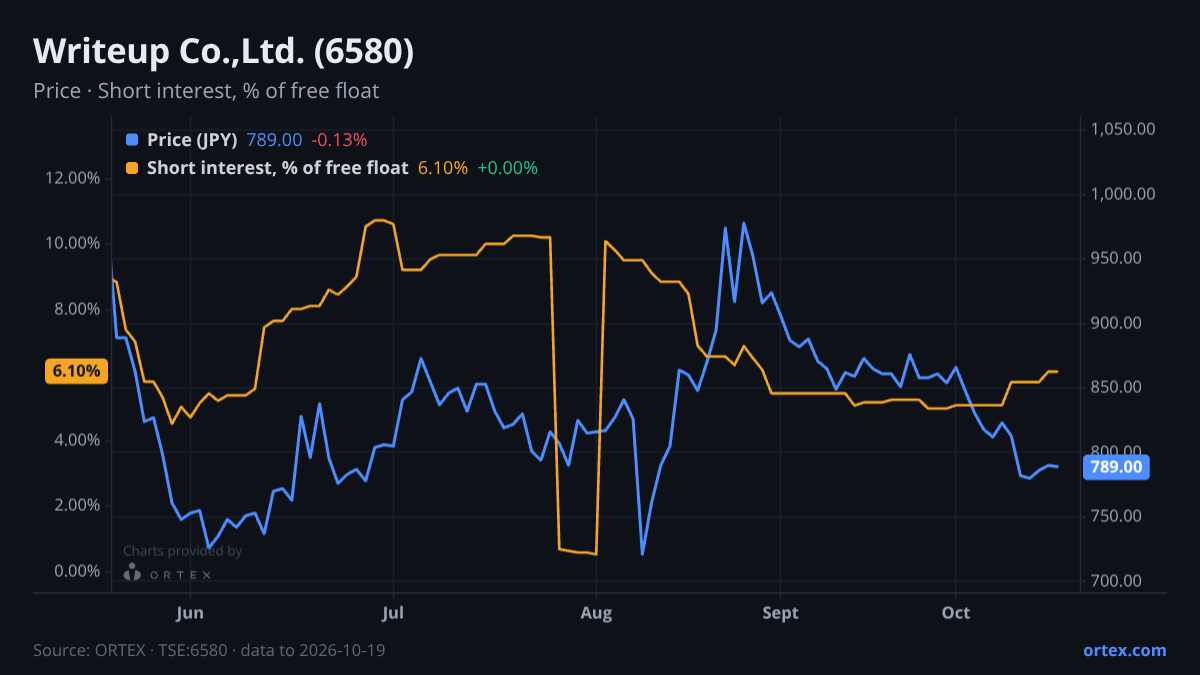Click the 950.00 right axis label
The image size is (1200, 675).
pos(1117,258)
